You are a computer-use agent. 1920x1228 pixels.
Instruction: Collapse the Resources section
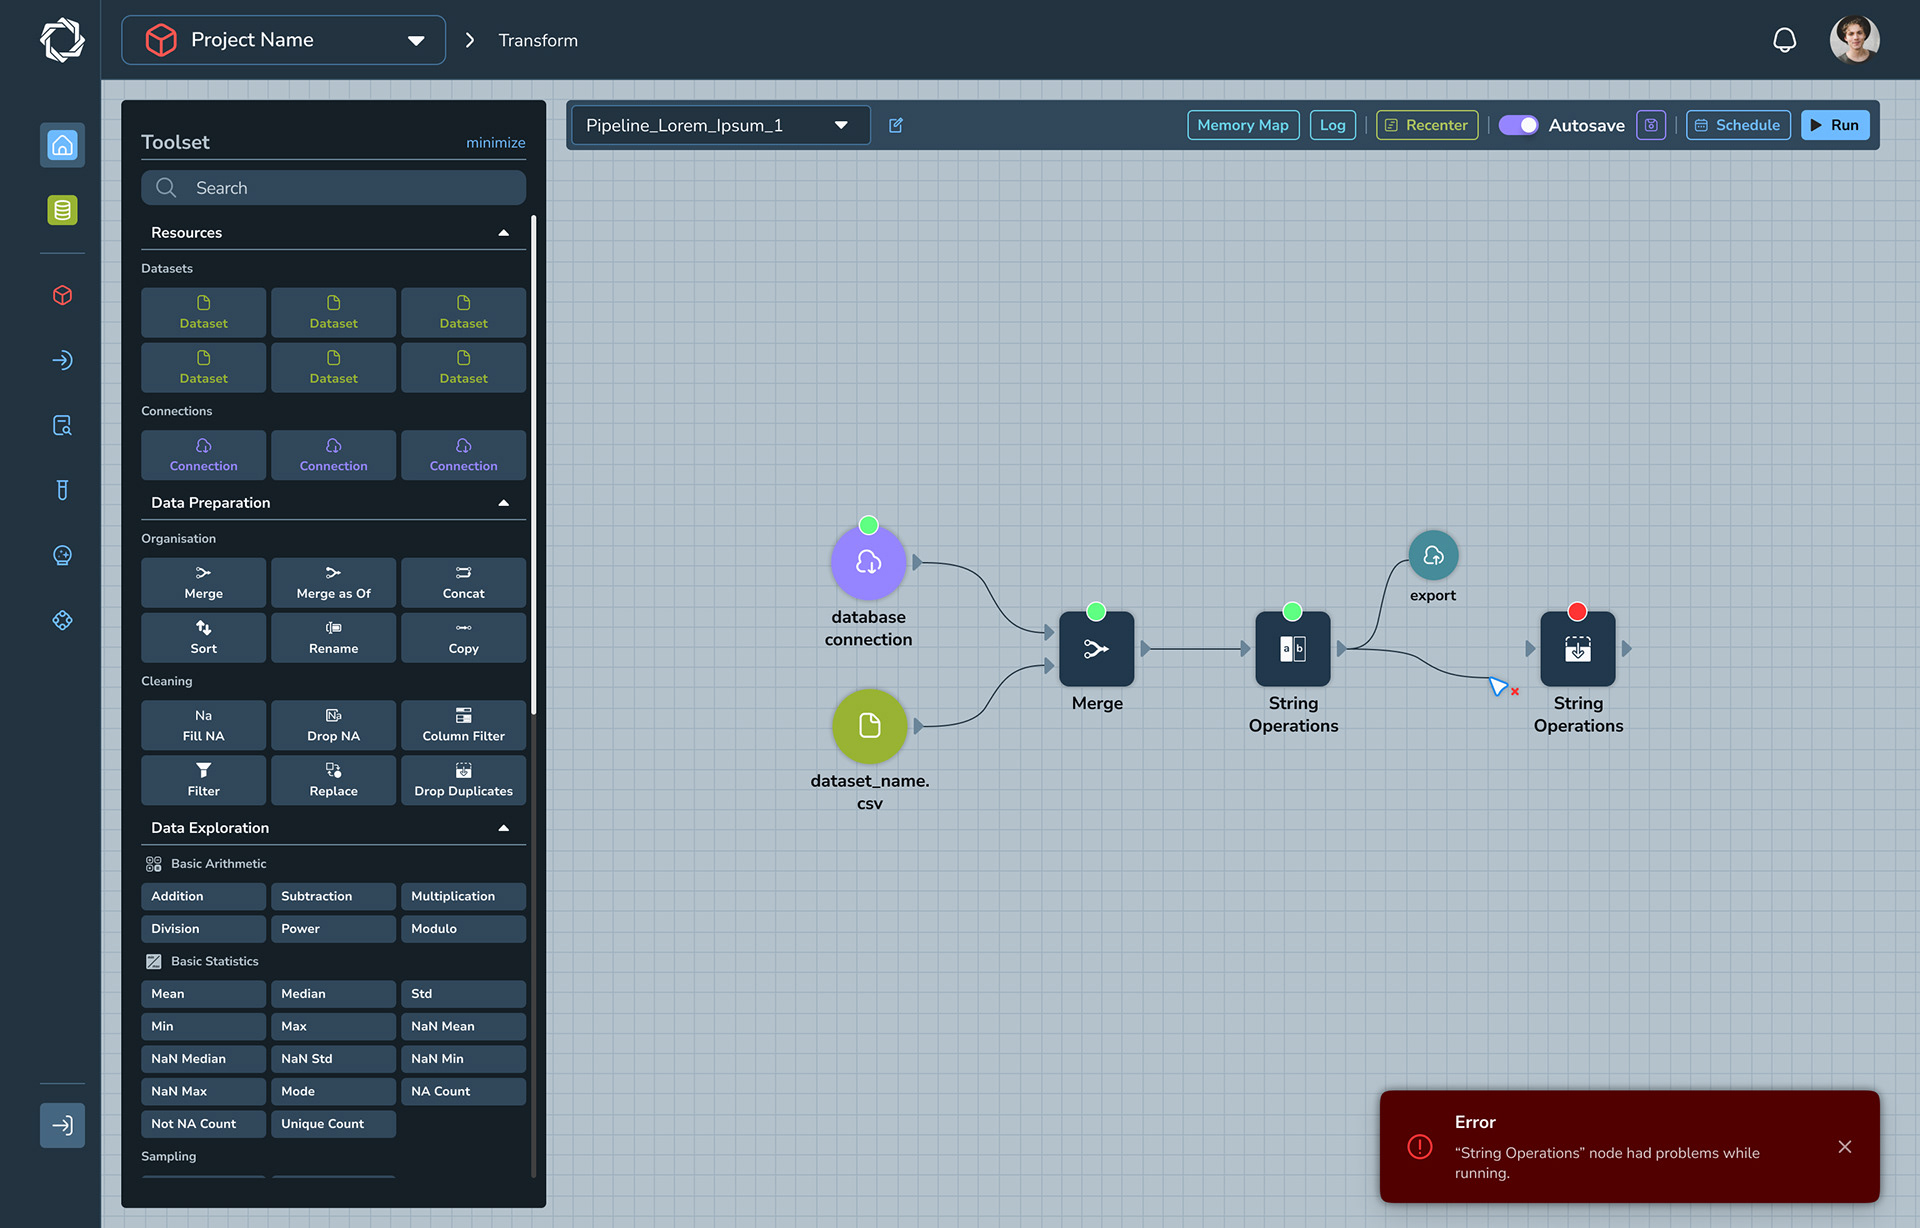coord(503,233)
